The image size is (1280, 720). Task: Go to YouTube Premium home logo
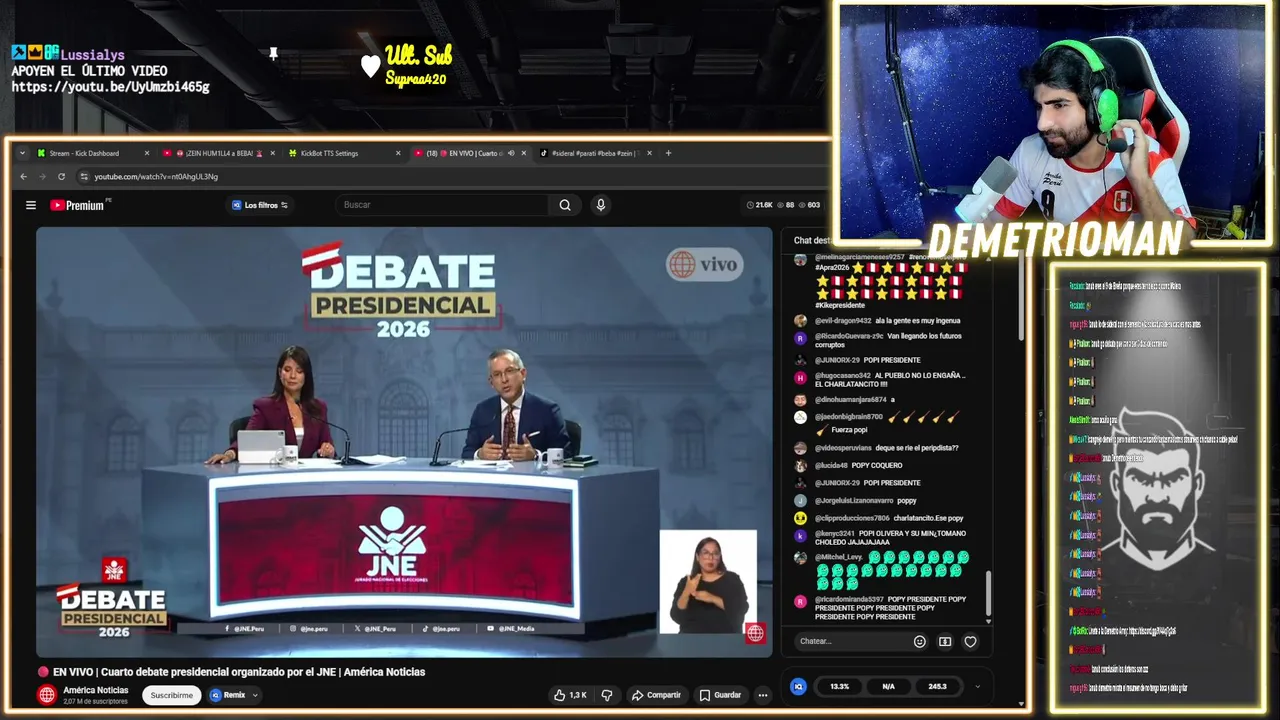(77, 205)
